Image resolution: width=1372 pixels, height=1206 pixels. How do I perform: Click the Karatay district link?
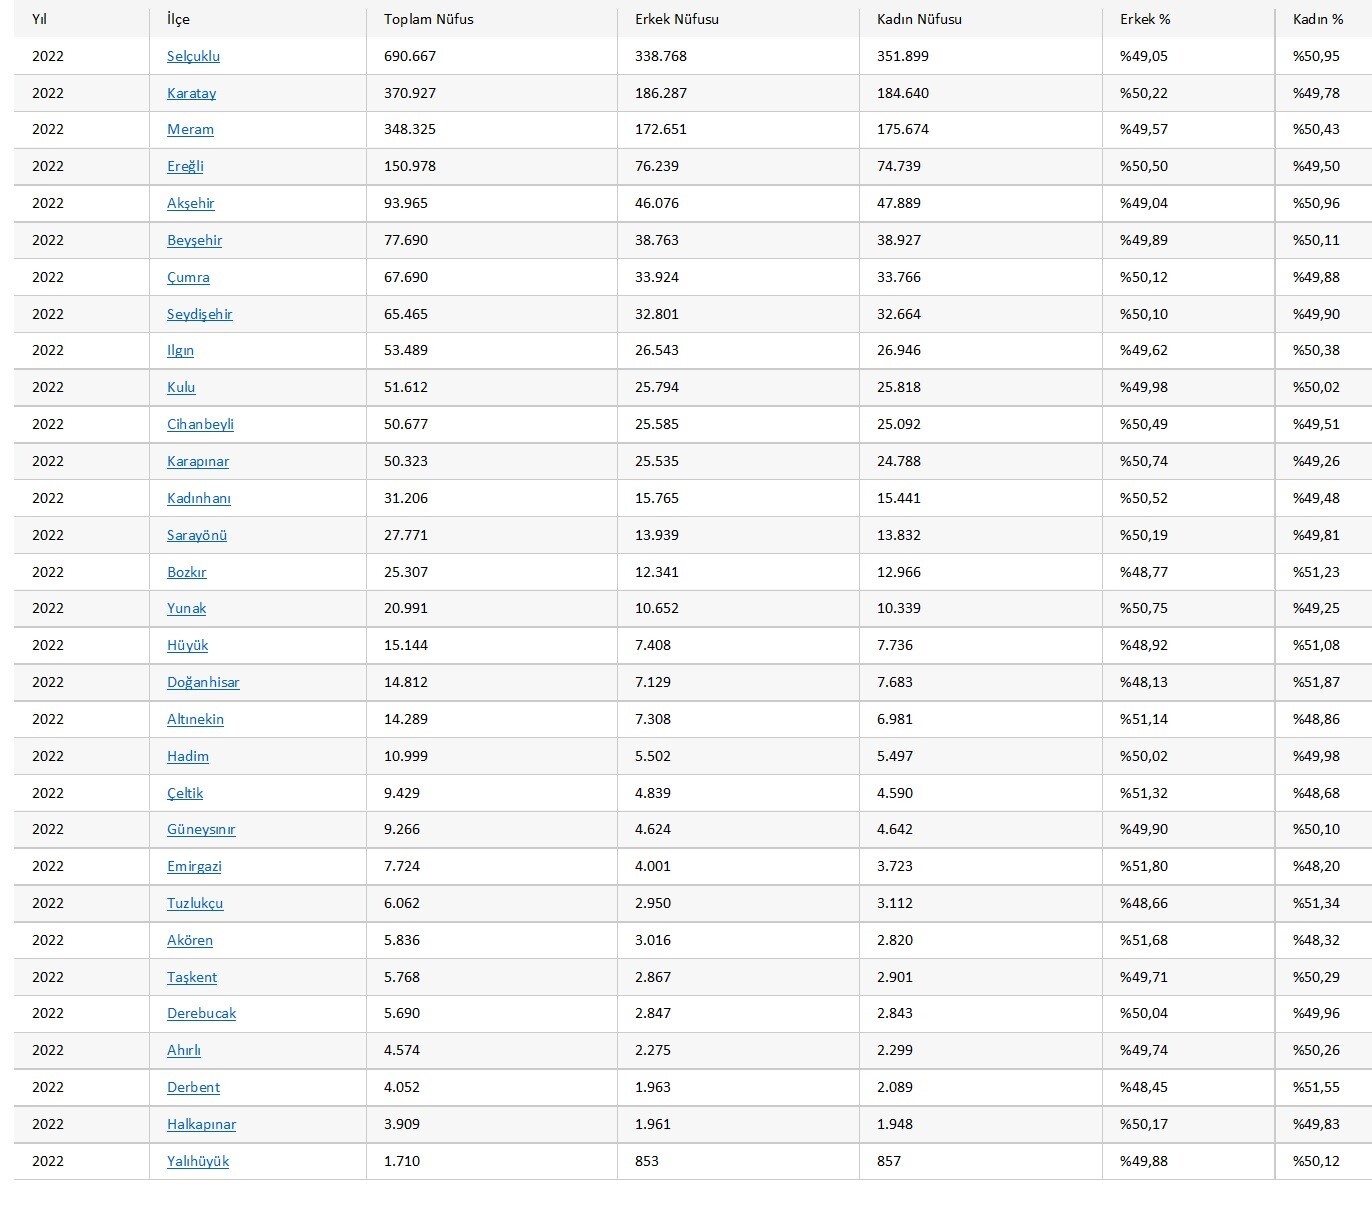point(191,93)
